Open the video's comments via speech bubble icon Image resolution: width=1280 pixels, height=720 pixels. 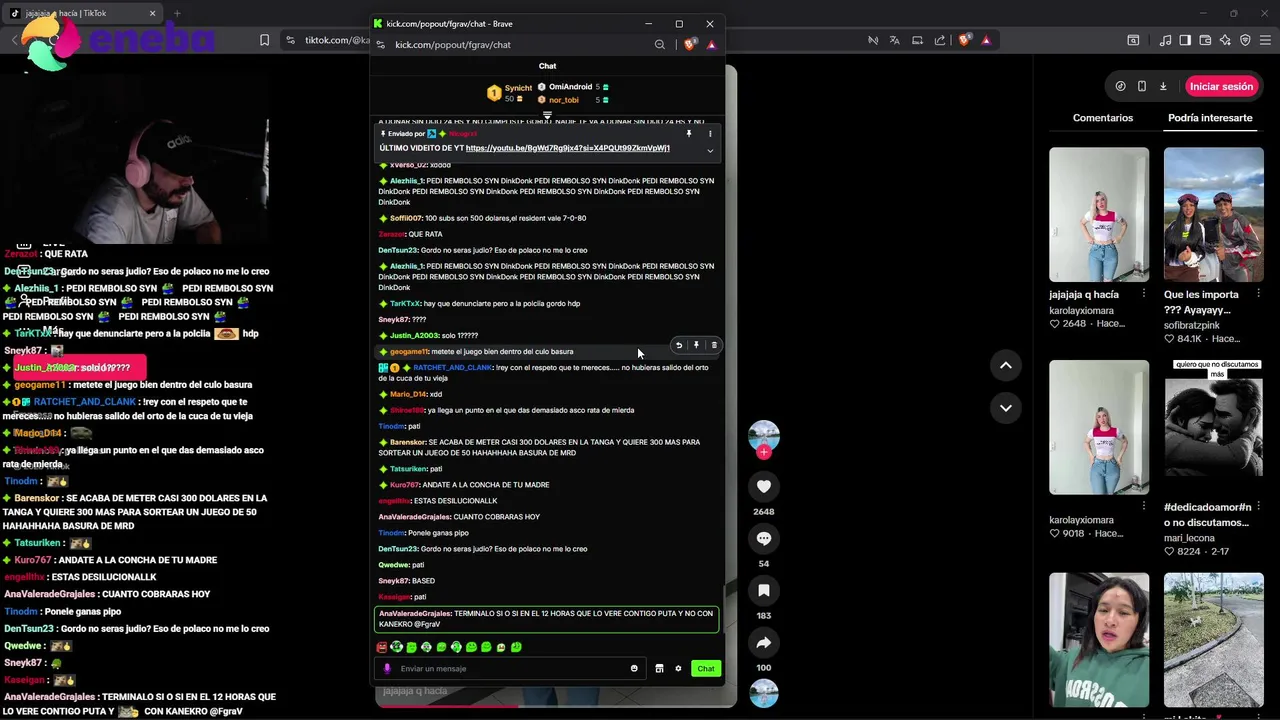[764, 538]
